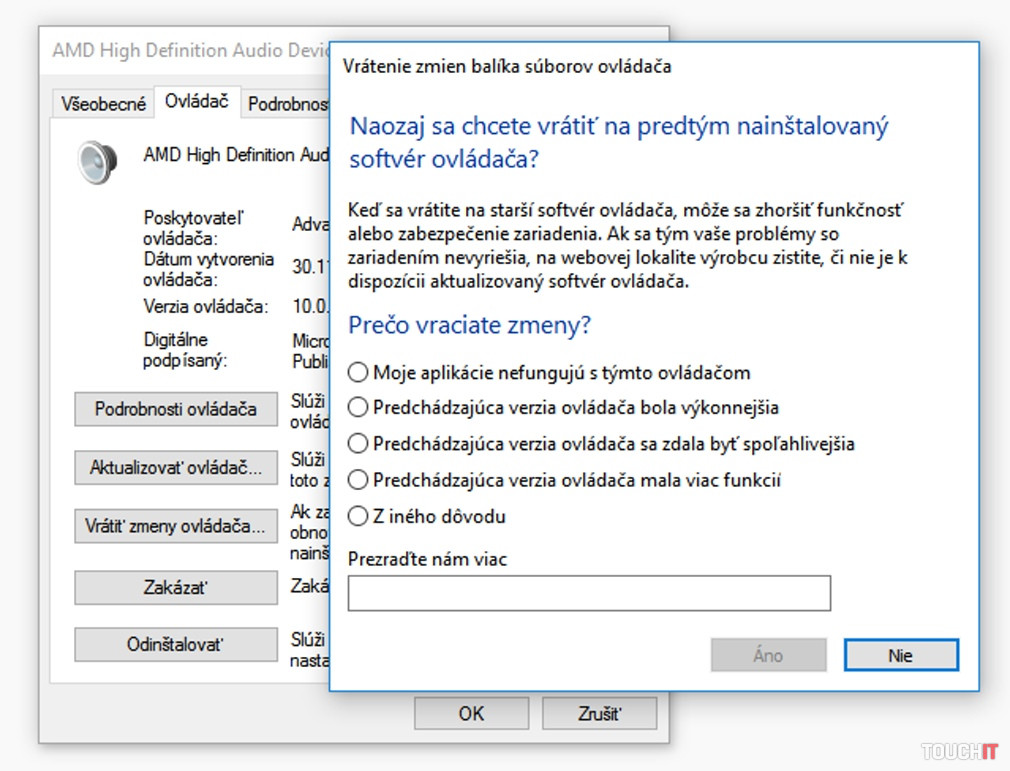Decline the rollback with the Nie button

[x=900, y=656]
